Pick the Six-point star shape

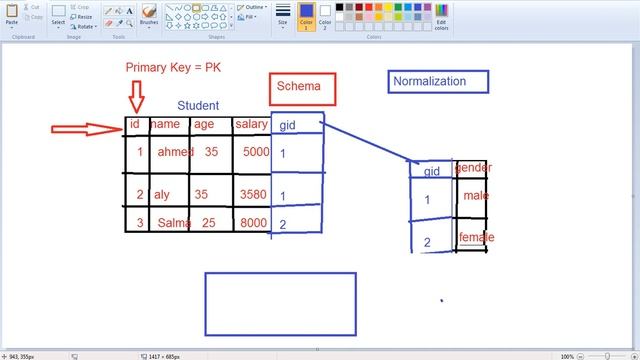click(196, 26)
